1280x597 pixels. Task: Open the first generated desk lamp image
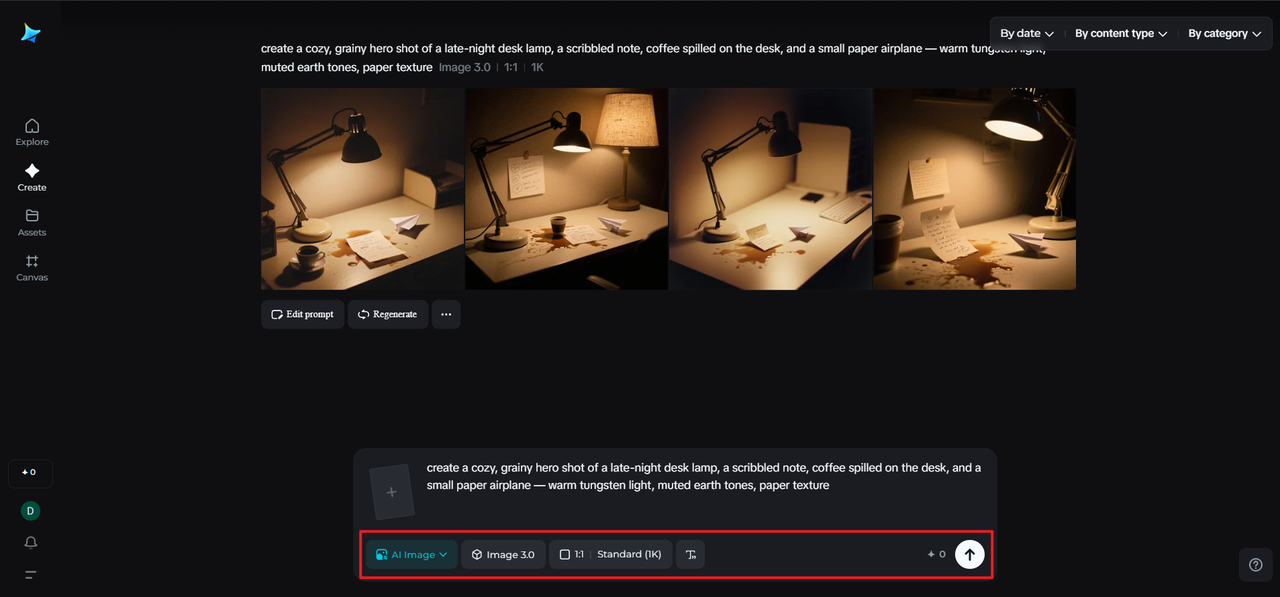pos(362,189)
